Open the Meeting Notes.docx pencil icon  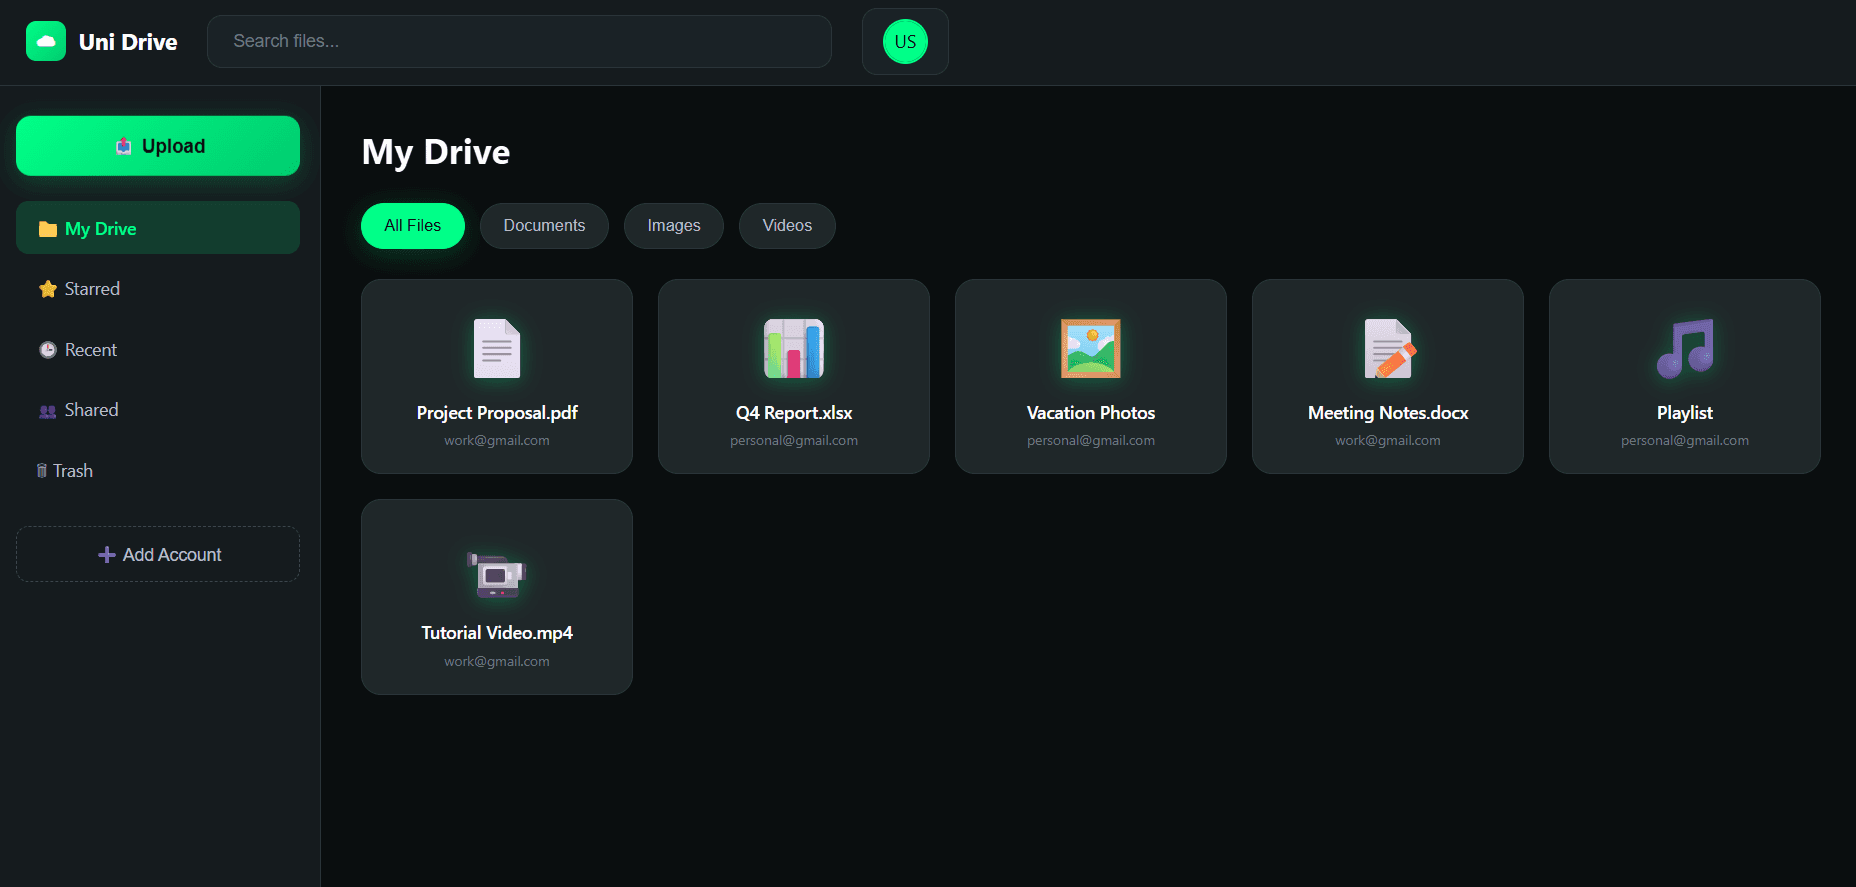[x=1388, y=348]
